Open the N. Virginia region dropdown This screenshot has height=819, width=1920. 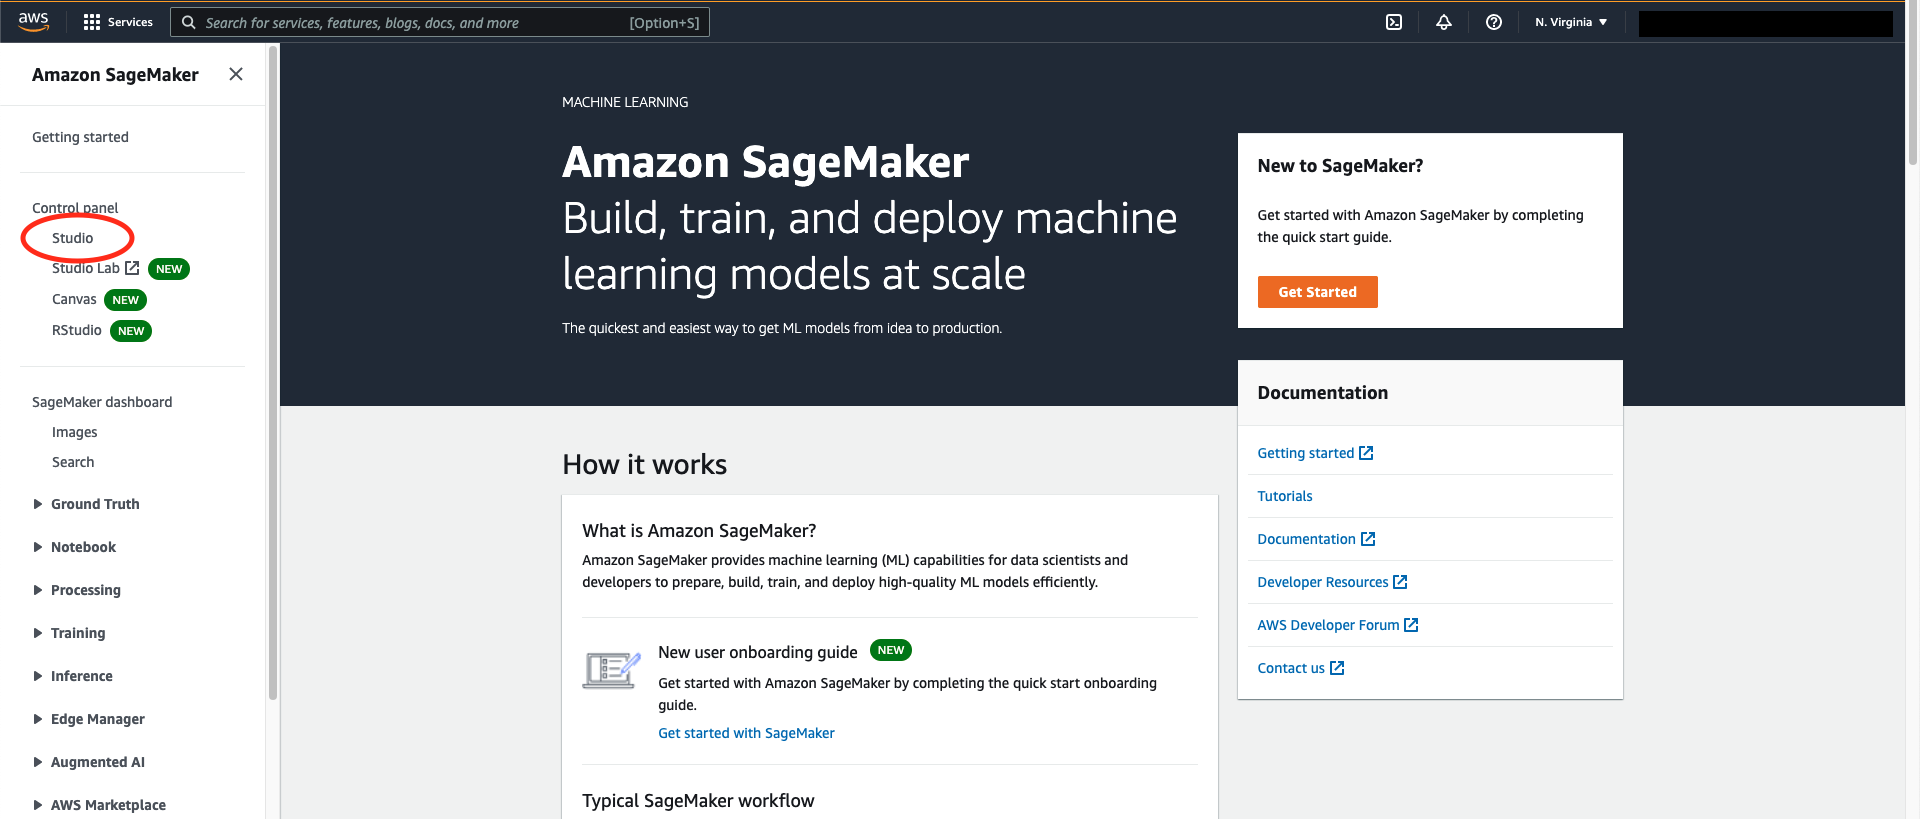tap(1571, 22)
